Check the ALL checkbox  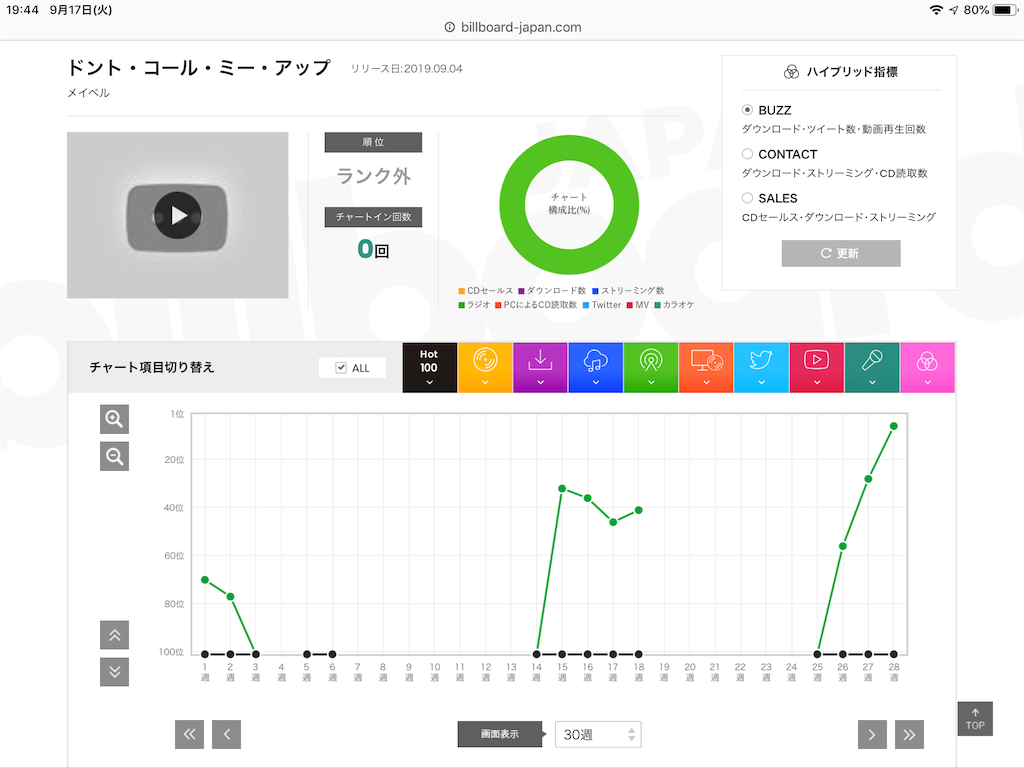coord(341,368)
